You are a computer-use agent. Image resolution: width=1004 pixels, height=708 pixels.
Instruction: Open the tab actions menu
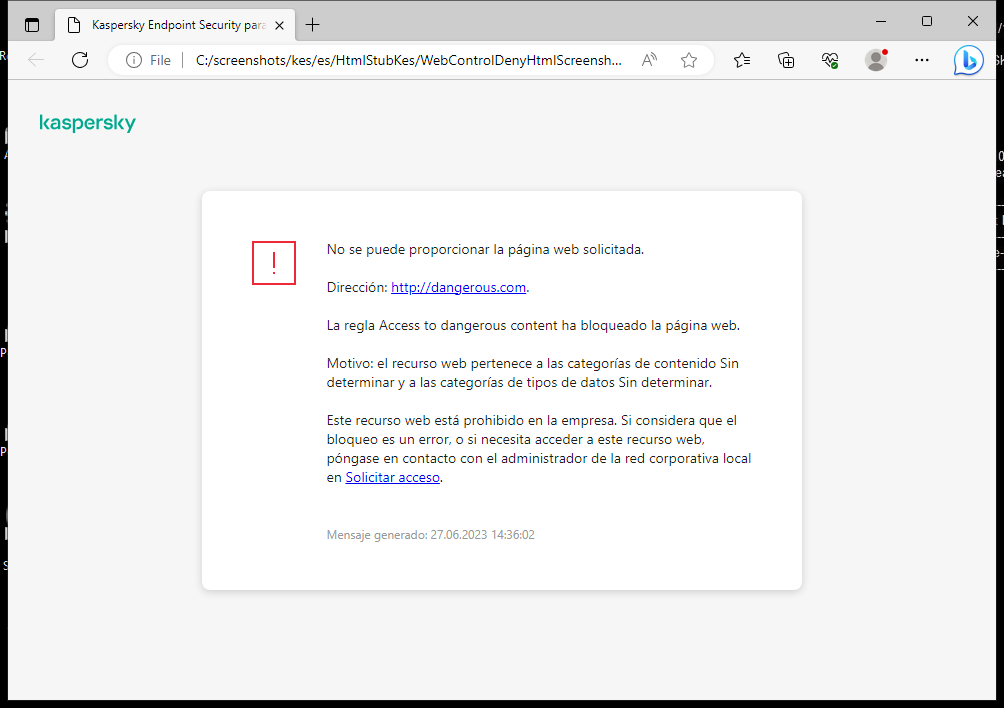[31, 24]
